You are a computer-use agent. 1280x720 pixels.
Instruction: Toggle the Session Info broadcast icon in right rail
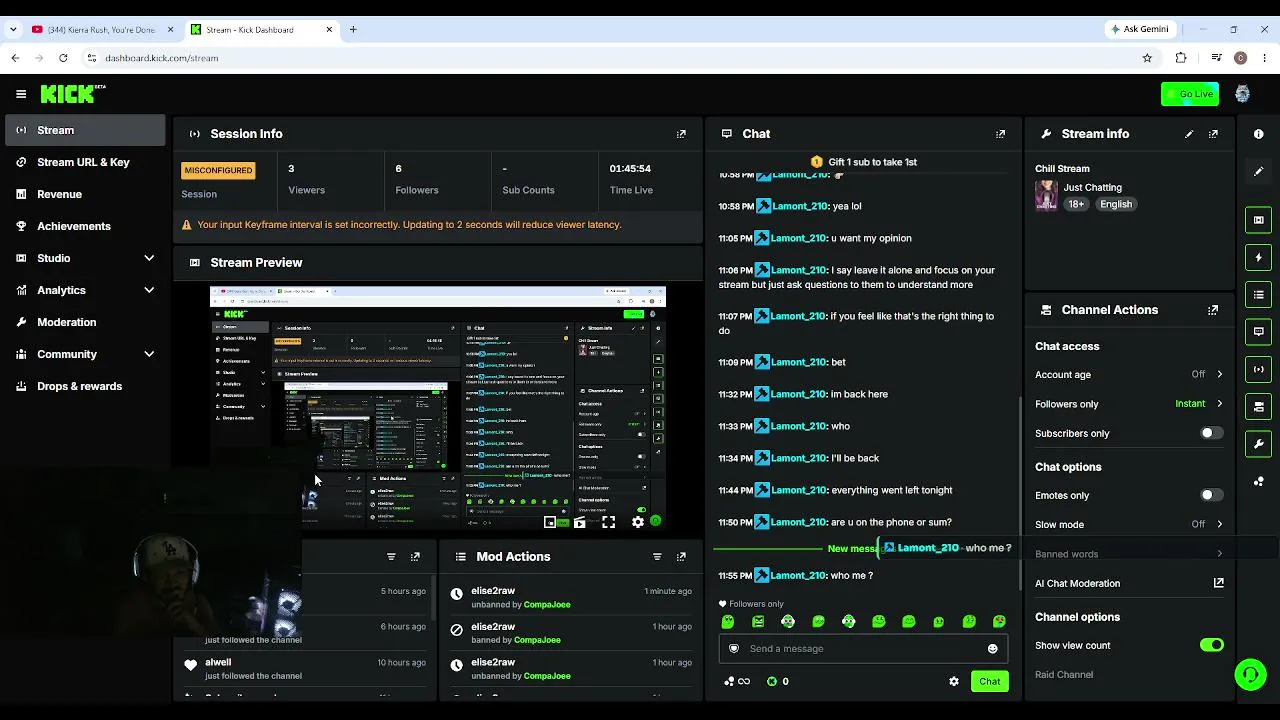click(1258, 369)
